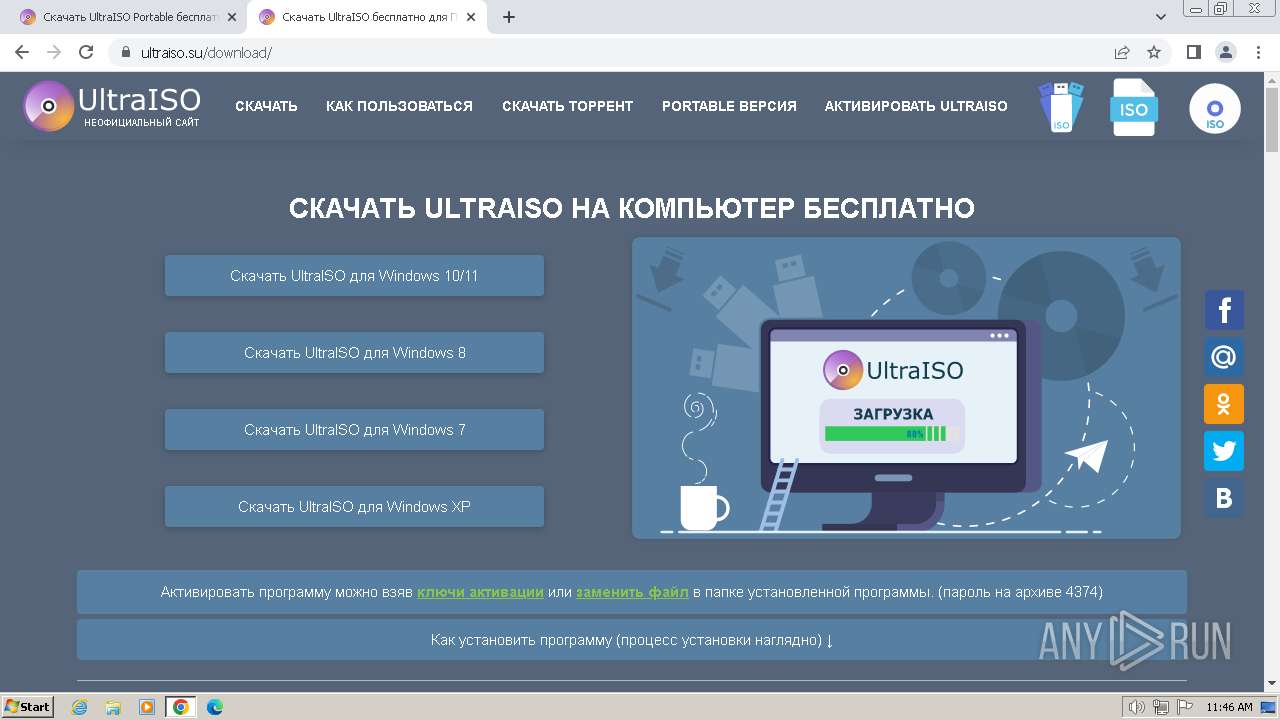
Task: Open File Explorer from taskbar
Action: coord(113,707)
